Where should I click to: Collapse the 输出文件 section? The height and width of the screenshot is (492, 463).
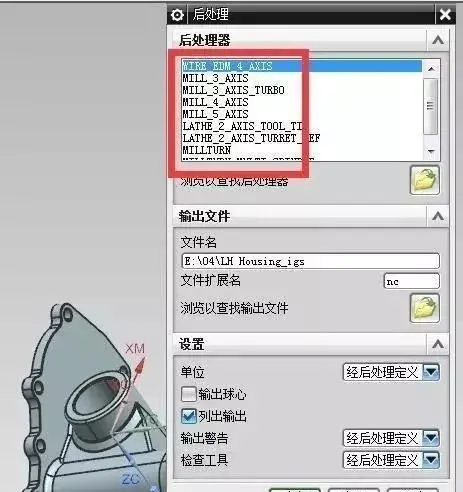click(x=438, y=217)
